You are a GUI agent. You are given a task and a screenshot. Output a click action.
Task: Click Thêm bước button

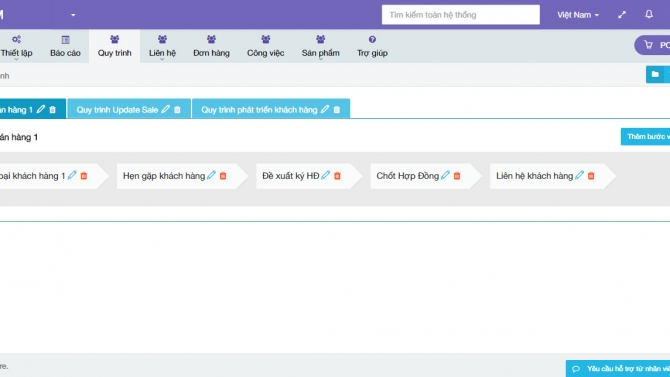point(645,136)
